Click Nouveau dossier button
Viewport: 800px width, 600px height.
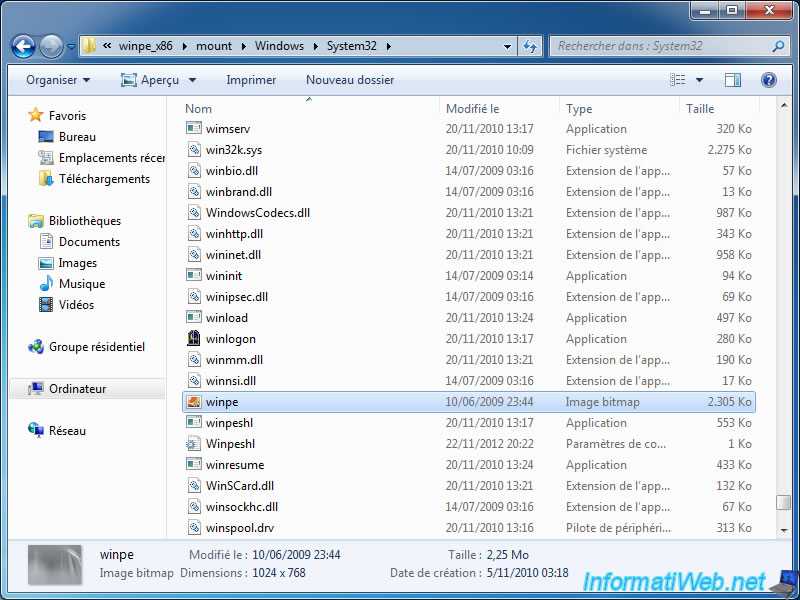pos(350,80)
